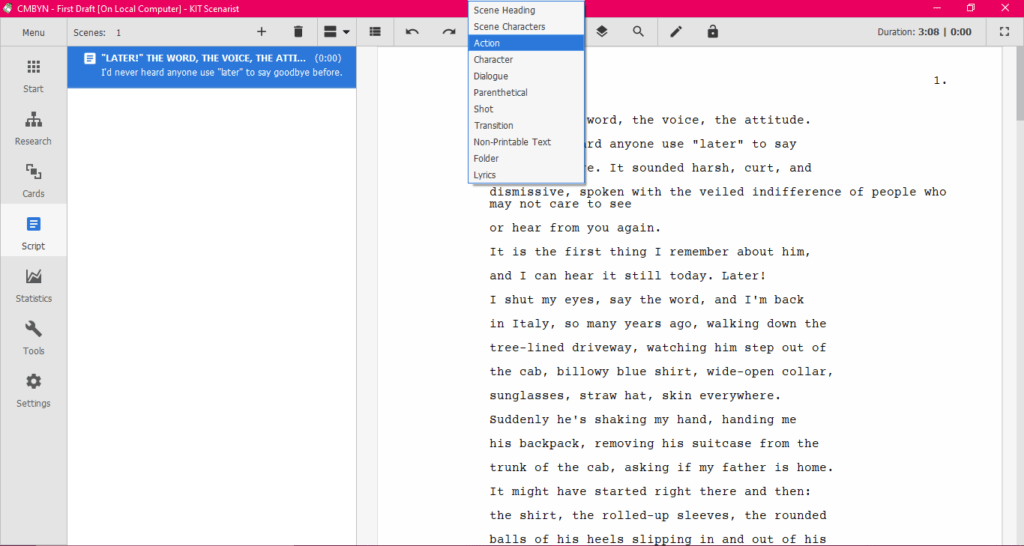Screen dimensions: 1024x546
Task: Choose Scene Heading block style
Action: point(526,10)
